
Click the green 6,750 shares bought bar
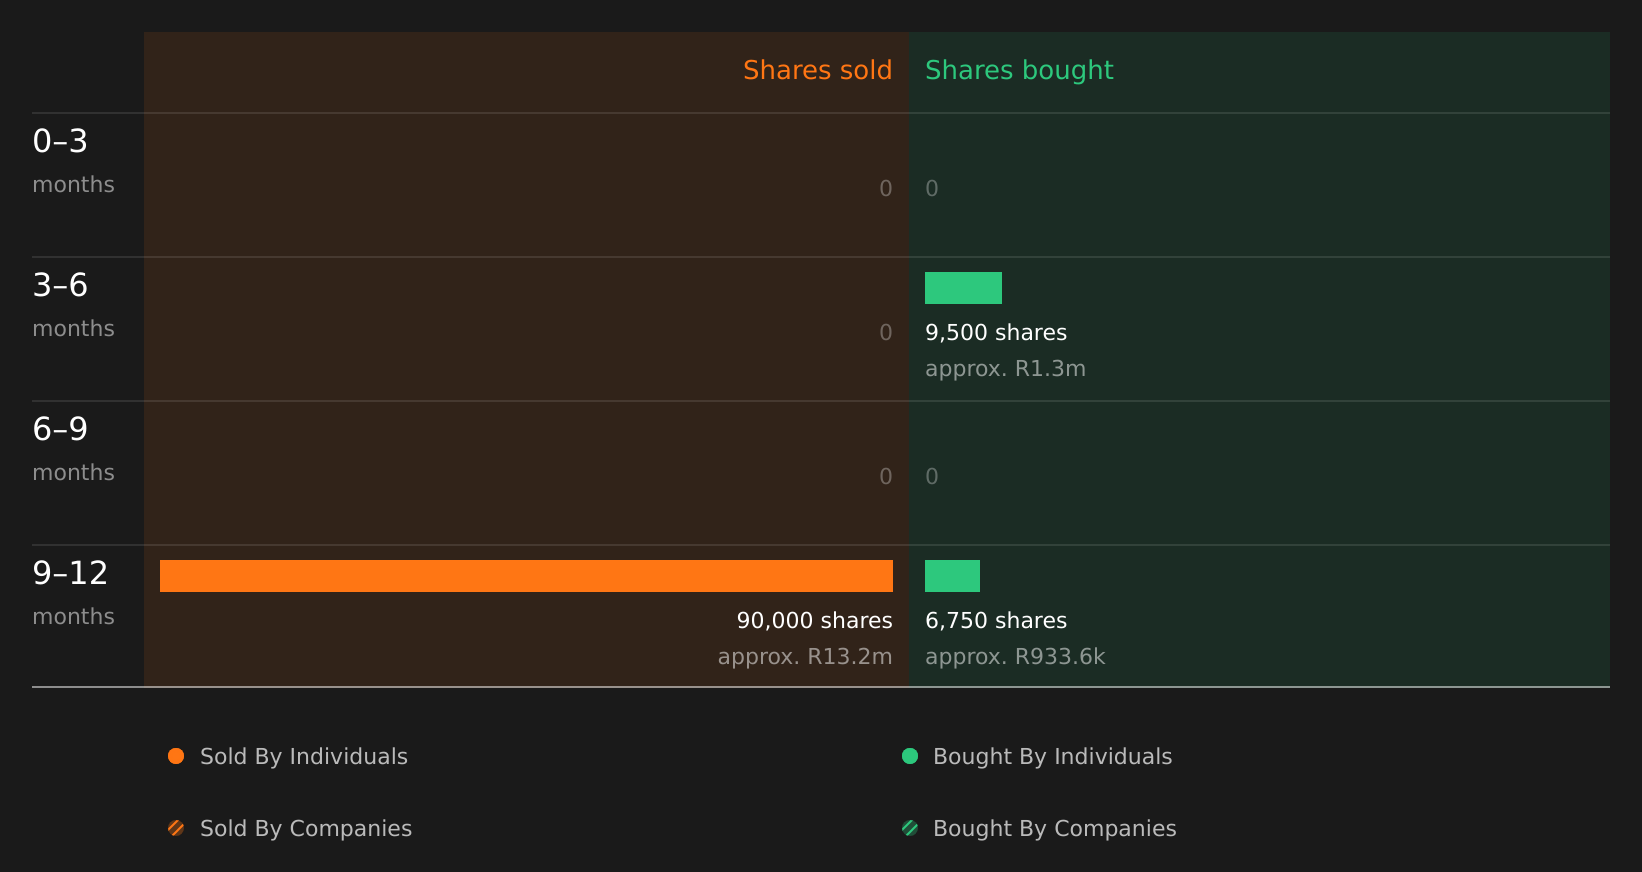click(952, 576)
